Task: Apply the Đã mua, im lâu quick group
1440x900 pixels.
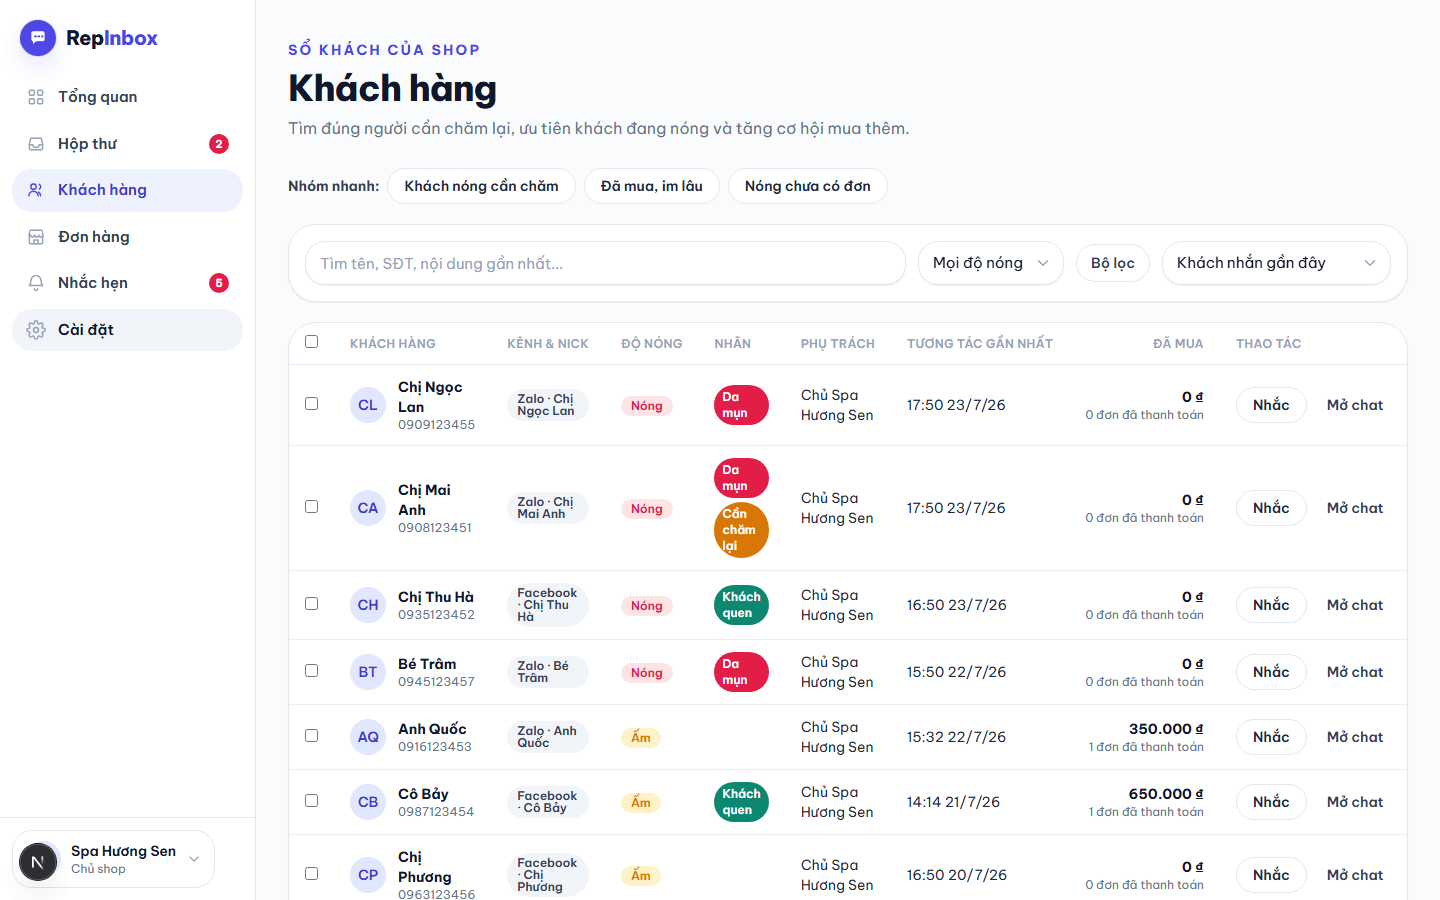Action: pos(652,186)
